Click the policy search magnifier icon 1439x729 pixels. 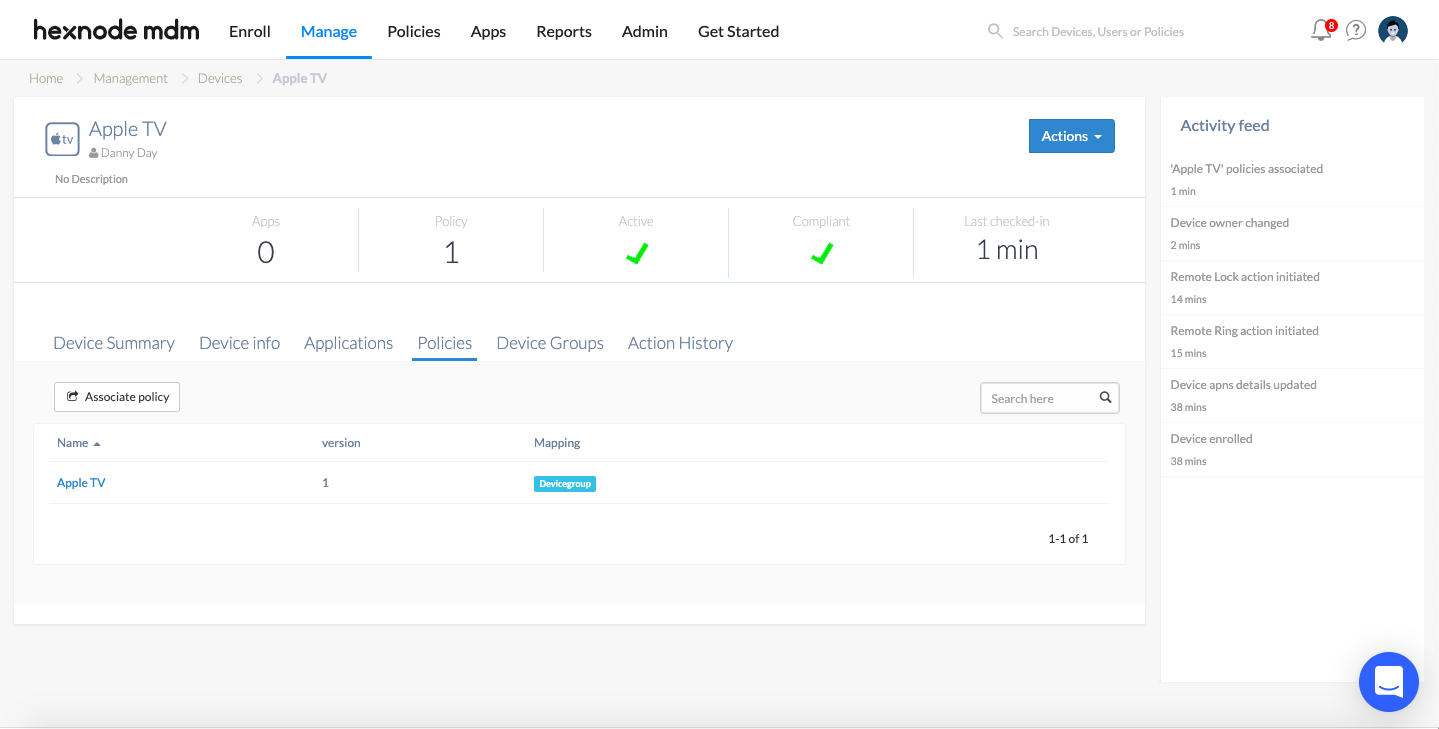[1106, 398]
